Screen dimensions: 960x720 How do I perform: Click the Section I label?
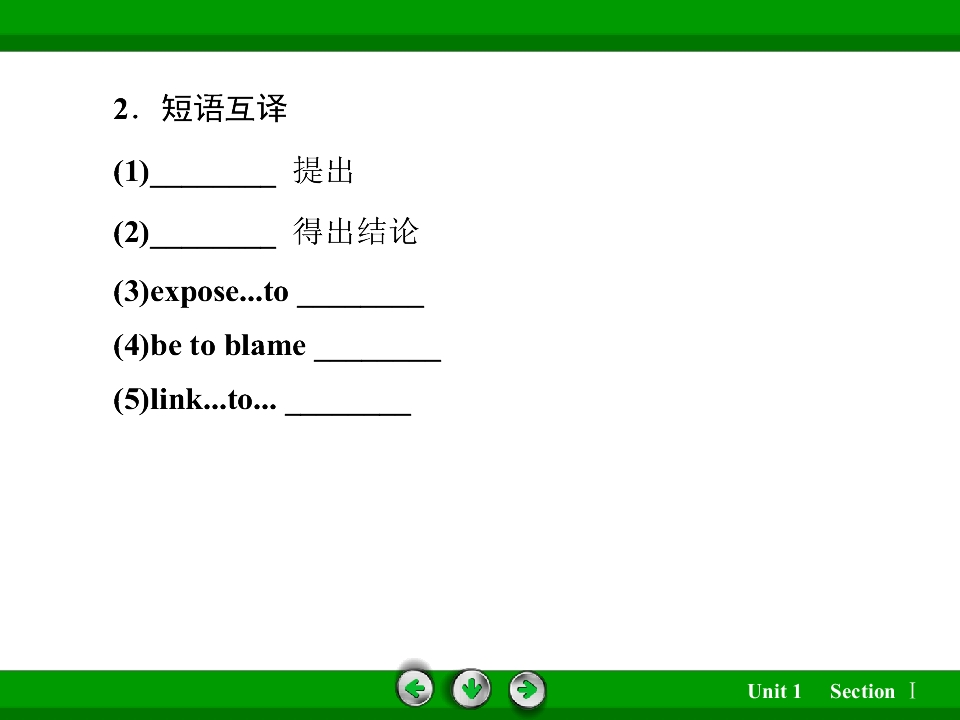(872, 691)
